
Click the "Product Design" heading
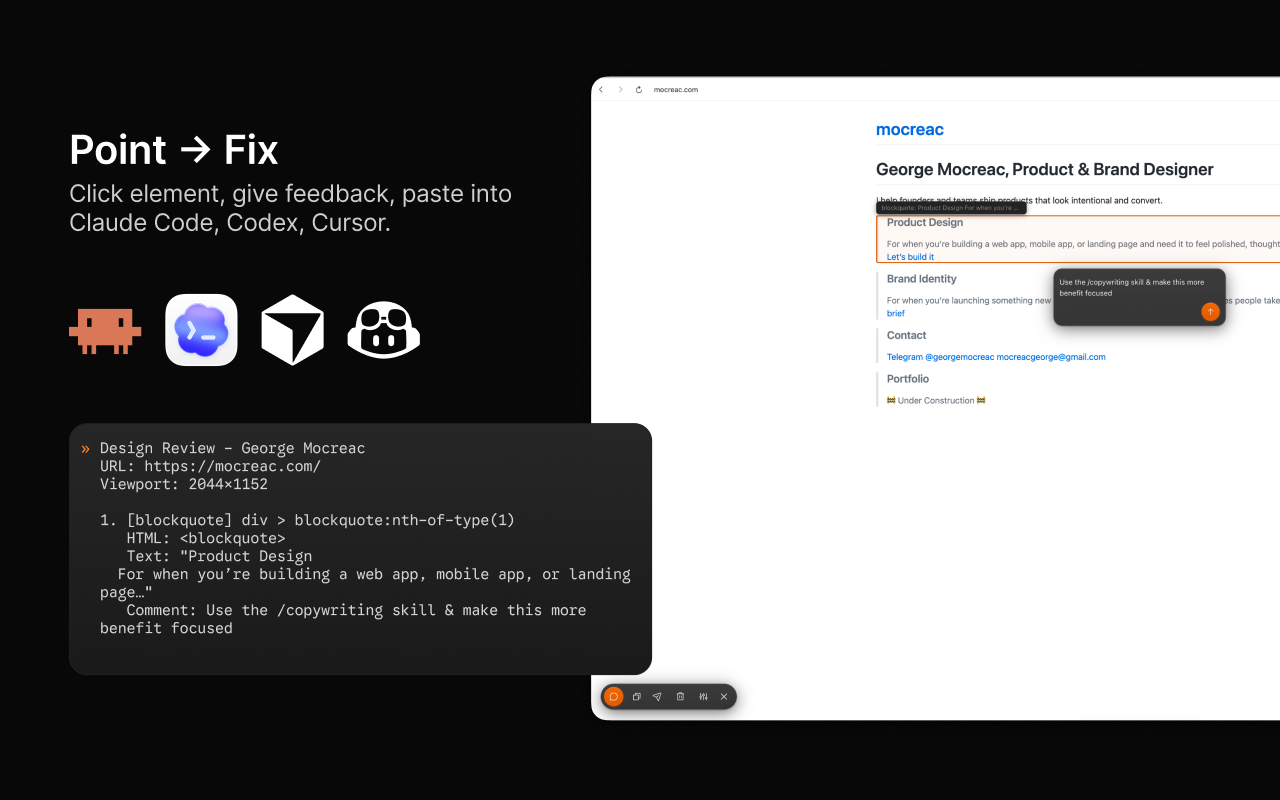tap(925, 223)
